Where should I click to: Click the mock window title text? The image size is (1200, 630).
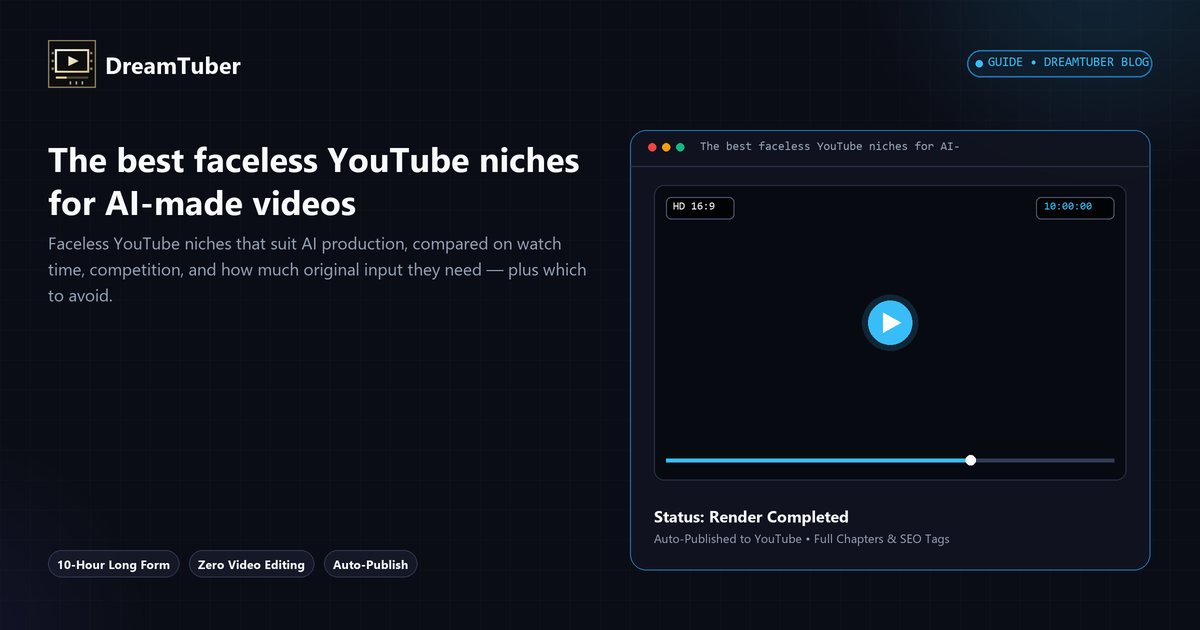(830, 147)
